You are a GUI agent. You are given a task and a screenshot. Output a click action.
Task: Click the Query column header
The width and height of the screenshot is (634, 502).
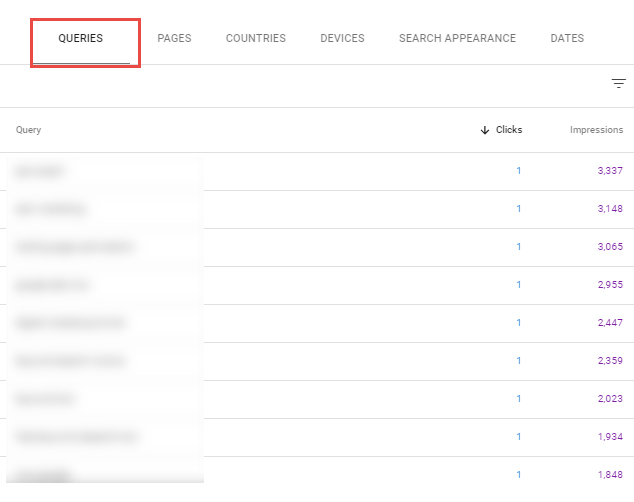point(28,130)
